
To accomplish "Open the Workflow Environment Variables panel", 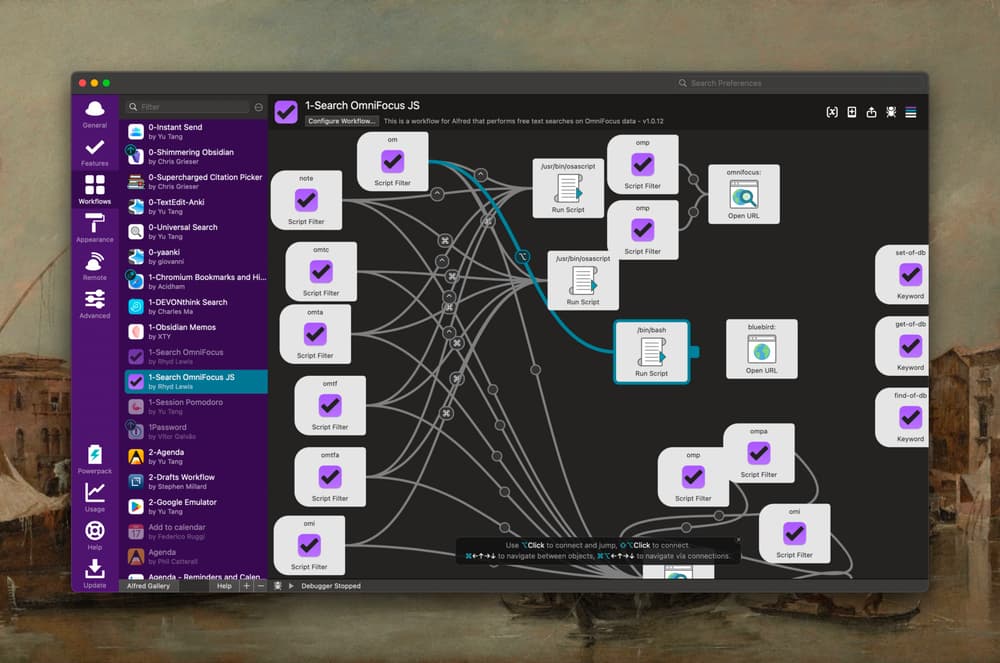I will click(x=832, y=112).
